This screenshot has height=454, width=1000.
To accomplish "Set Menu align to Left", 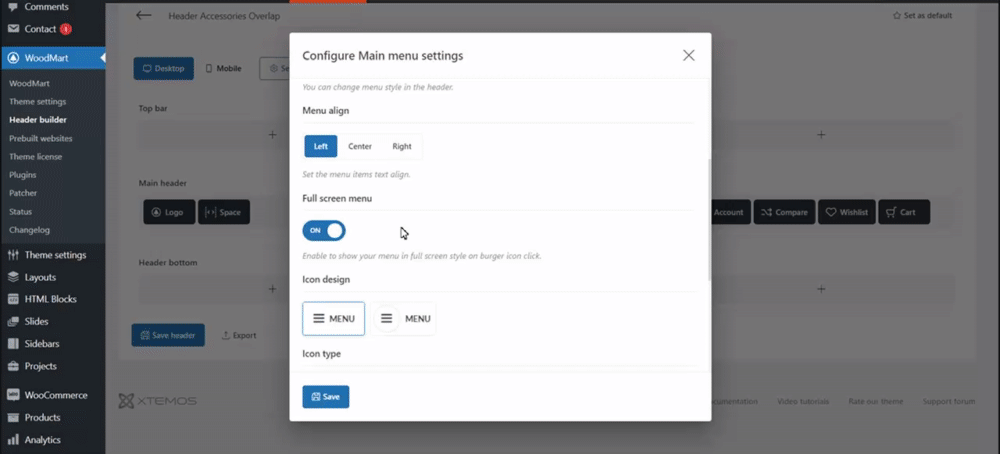I will click(x=321, y=146).
